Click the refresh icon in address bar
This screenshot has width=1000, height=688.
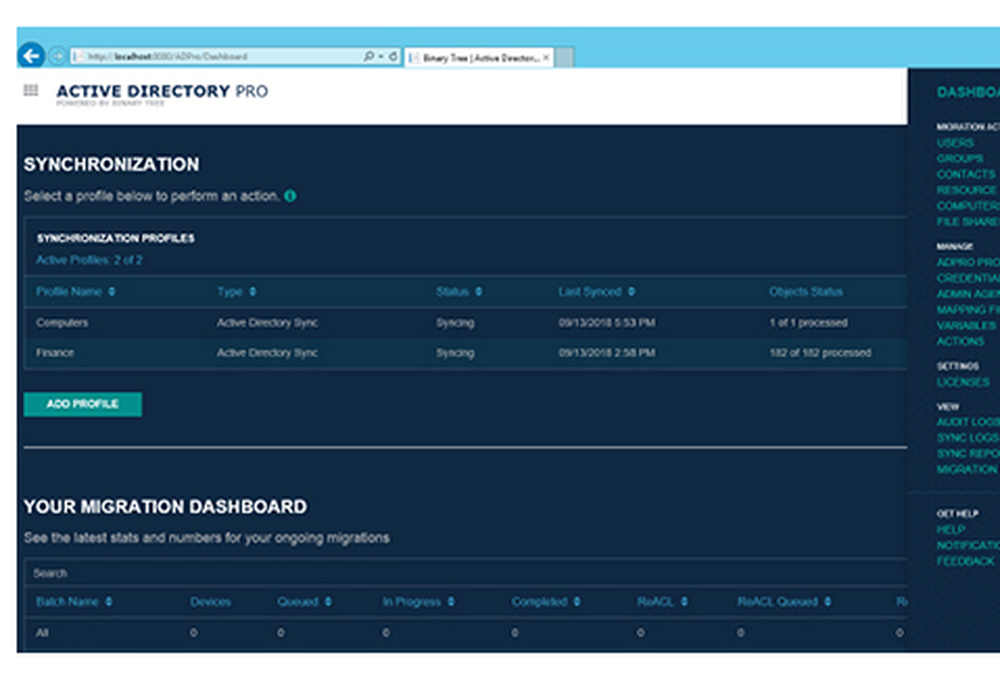(393, 56)
